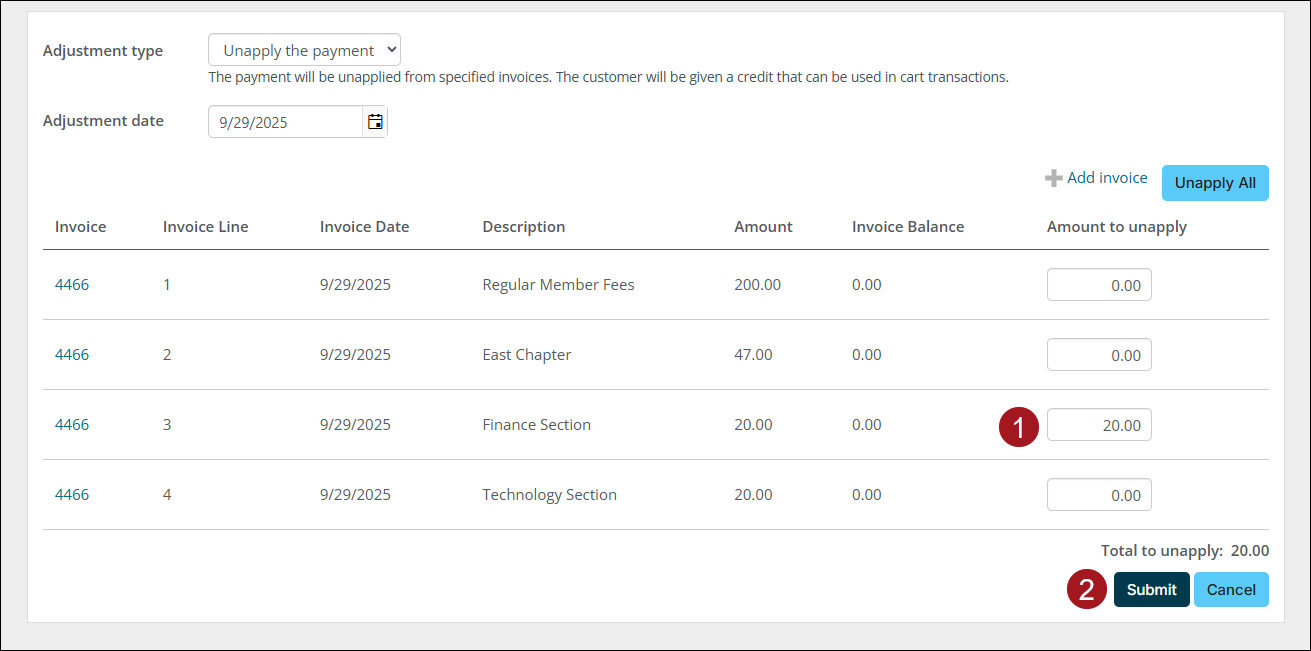Select Technology Section amount to unapply field

coord(1099,495)
